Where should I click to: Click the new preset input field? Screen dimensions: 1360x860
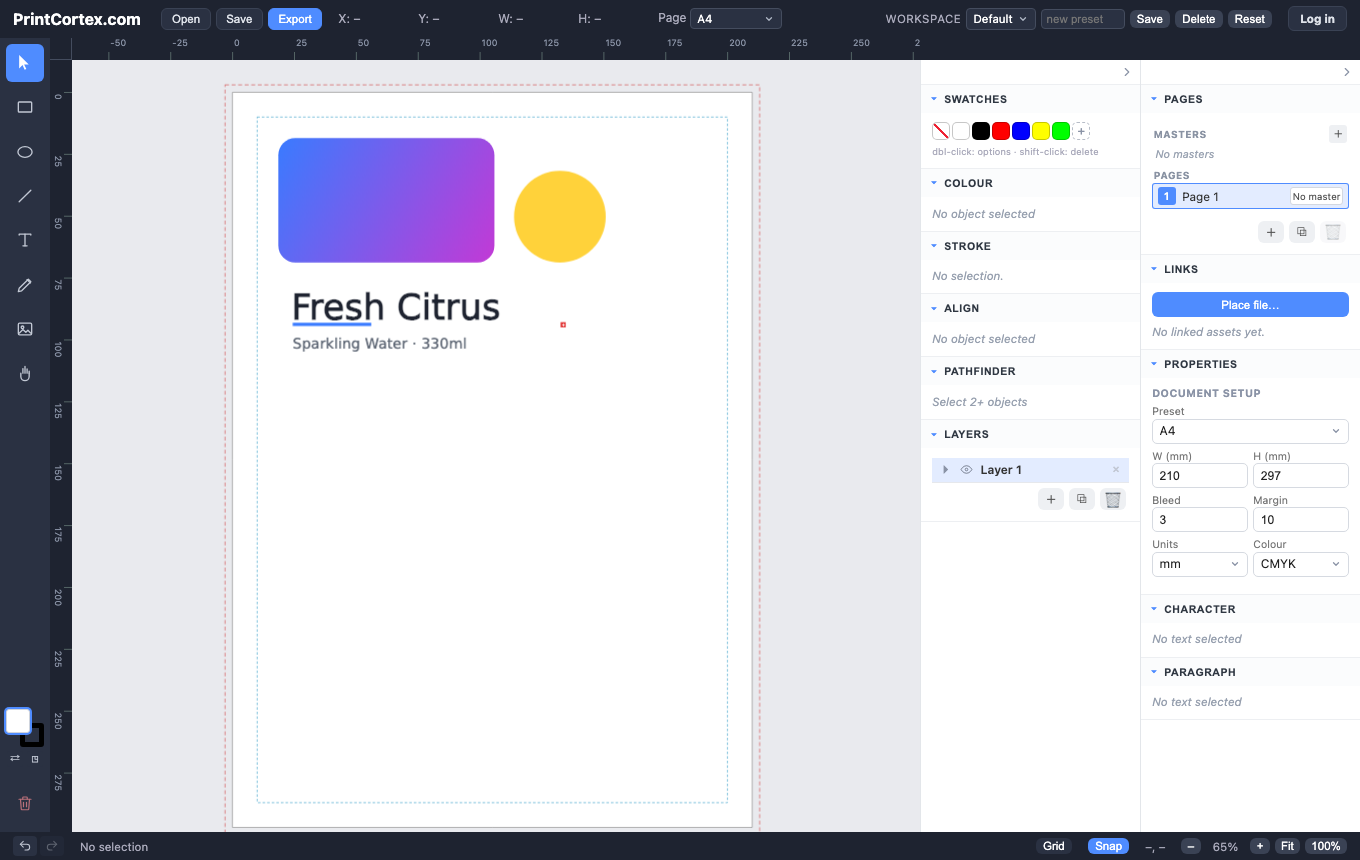pyautogui.click(x=1083, y=19)
